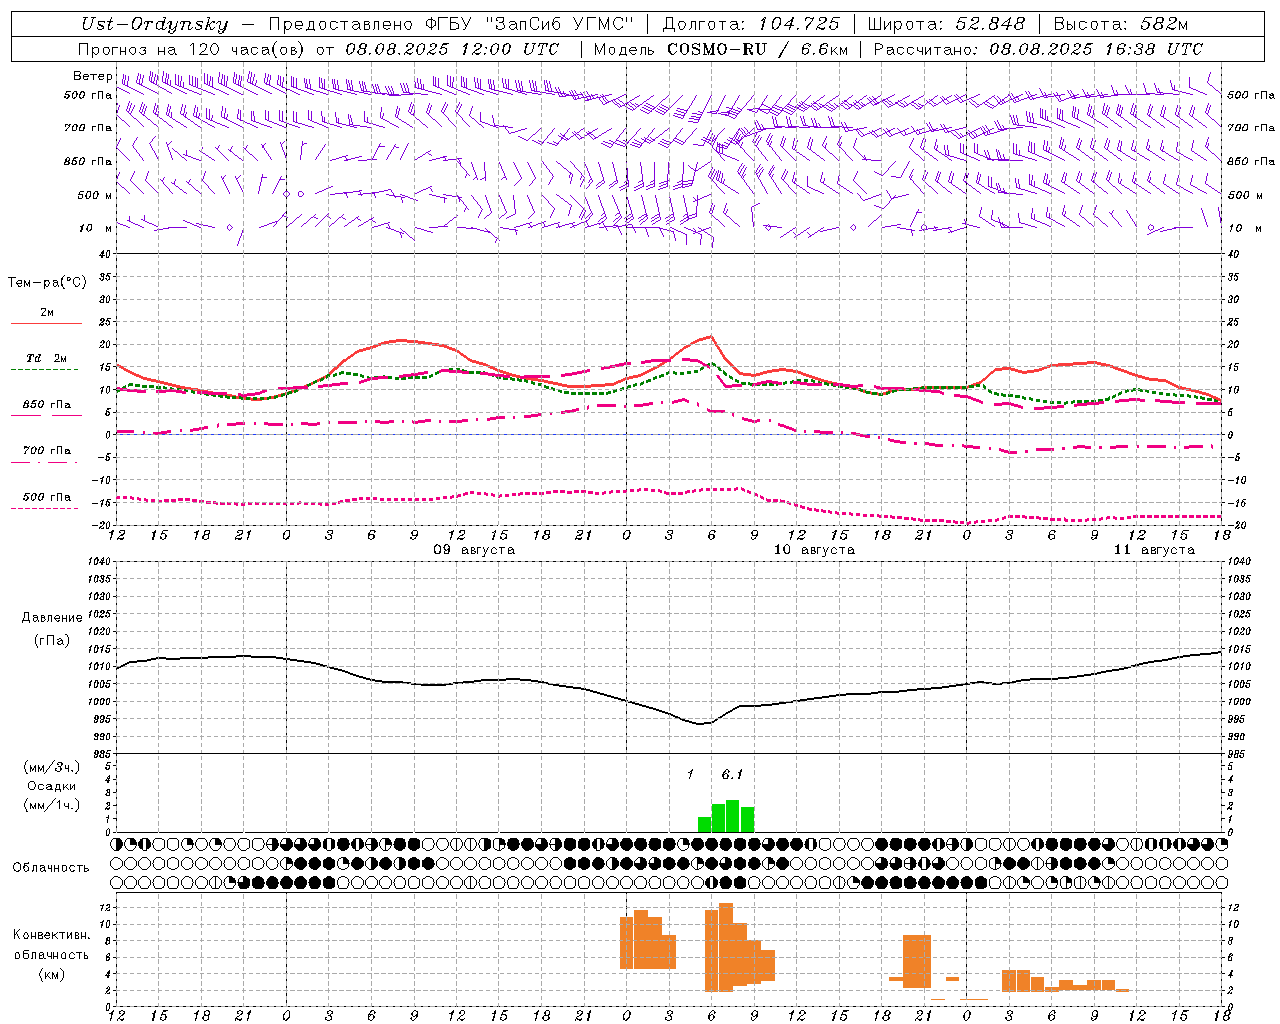Click the "(мм/1ч.)" precipitation unit label

(x=52, y=805)
